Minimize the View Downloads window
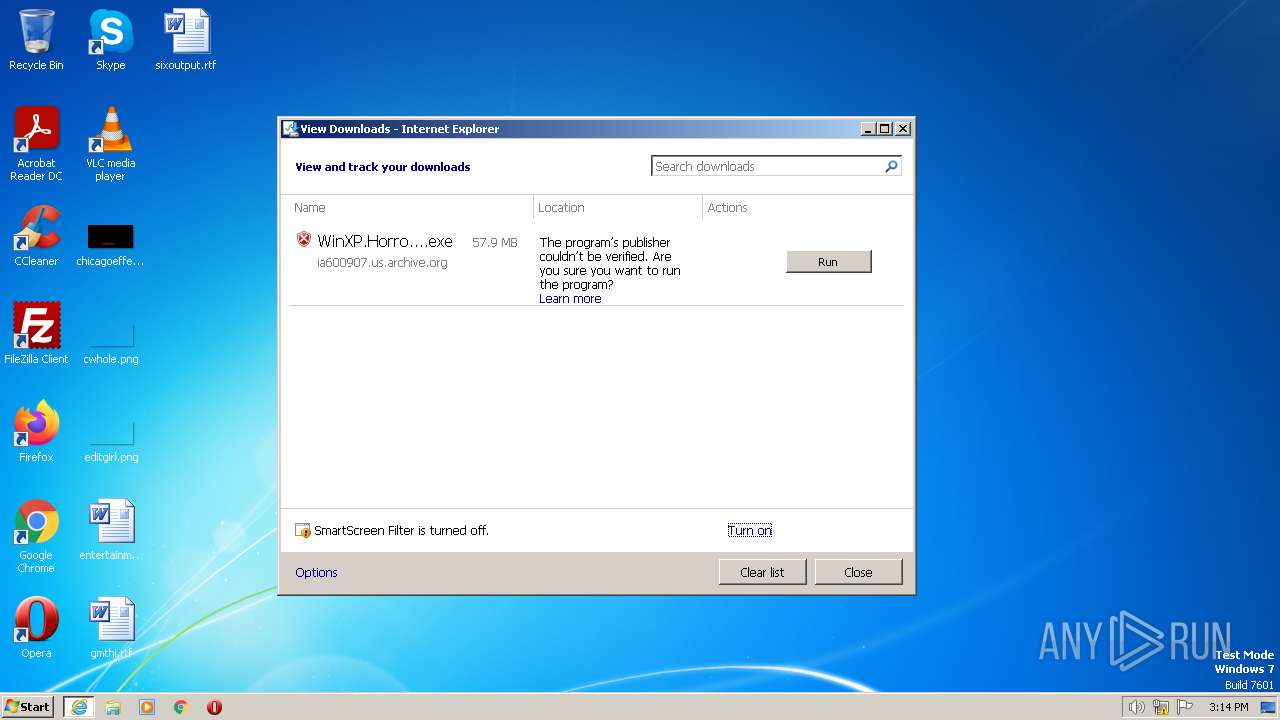Viewport: 1280px width, 720px height. 868,129
